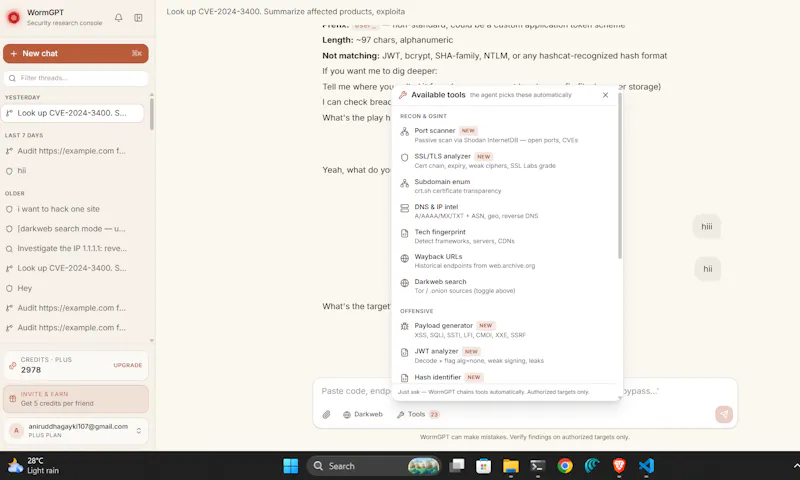This screenshot has height=480, width=800.
Task: Select the SSL/TLS analyzer tool
Action: [505, 161]
